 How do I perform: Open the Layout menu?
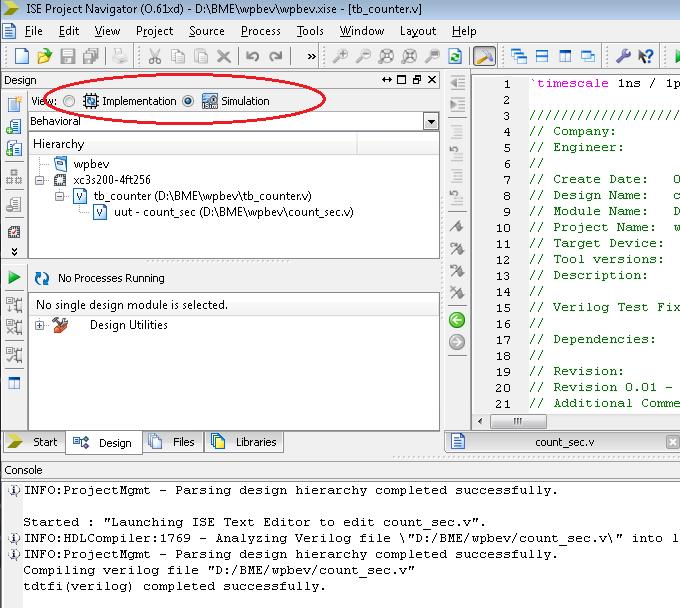418,31
